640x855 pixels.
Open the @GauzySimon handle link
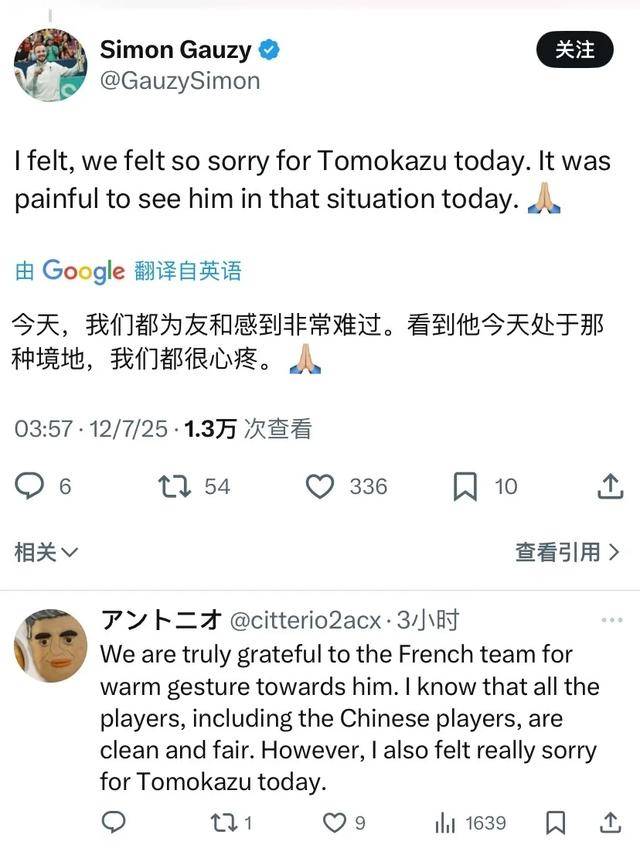(180, 80)
